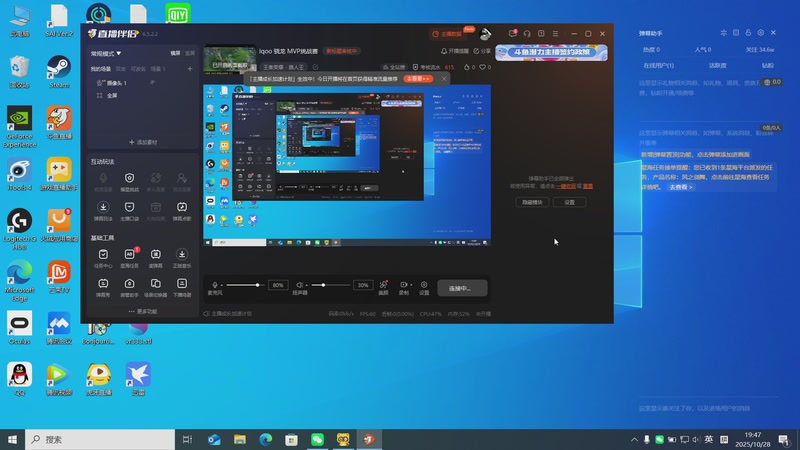800x450 pixels.
Task: Open 设置 gear next to 录制
Action: tap(424, 288)
